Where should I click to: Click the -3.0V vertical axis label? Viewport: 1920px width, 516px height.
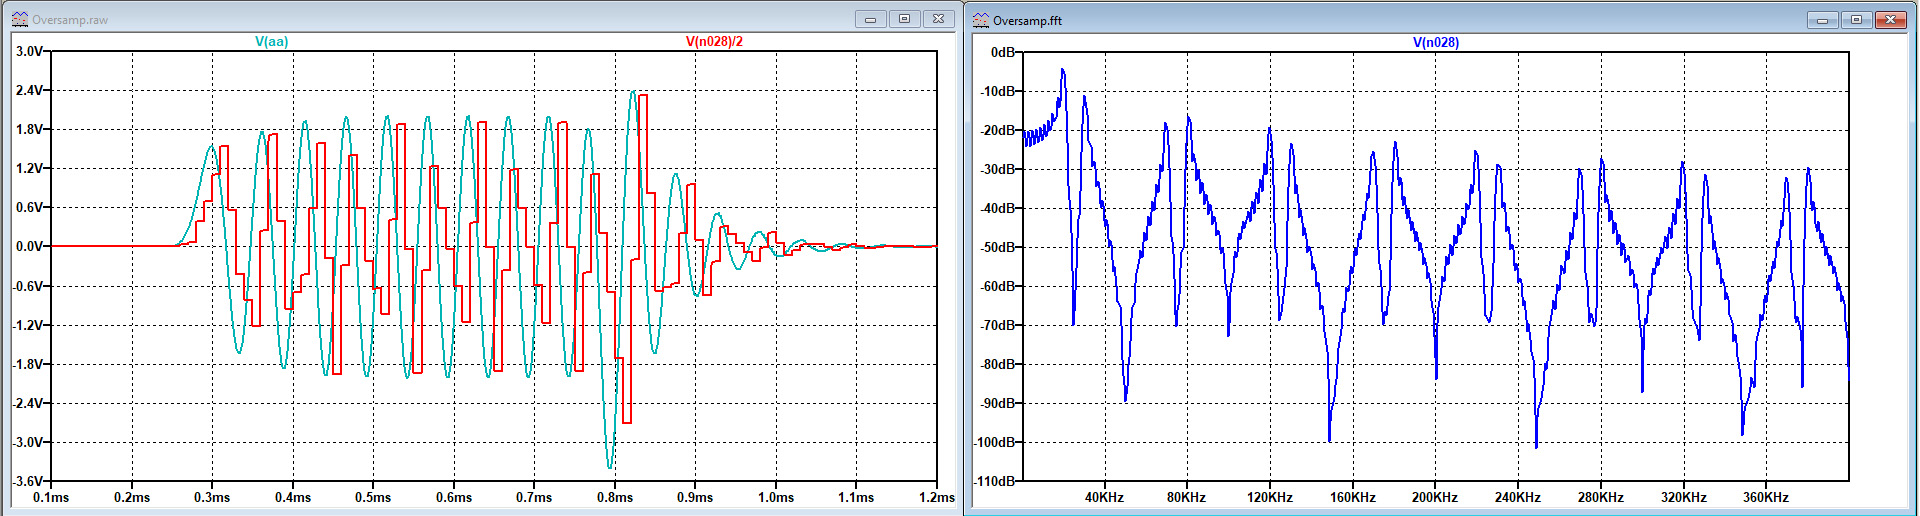pos(27,442)
